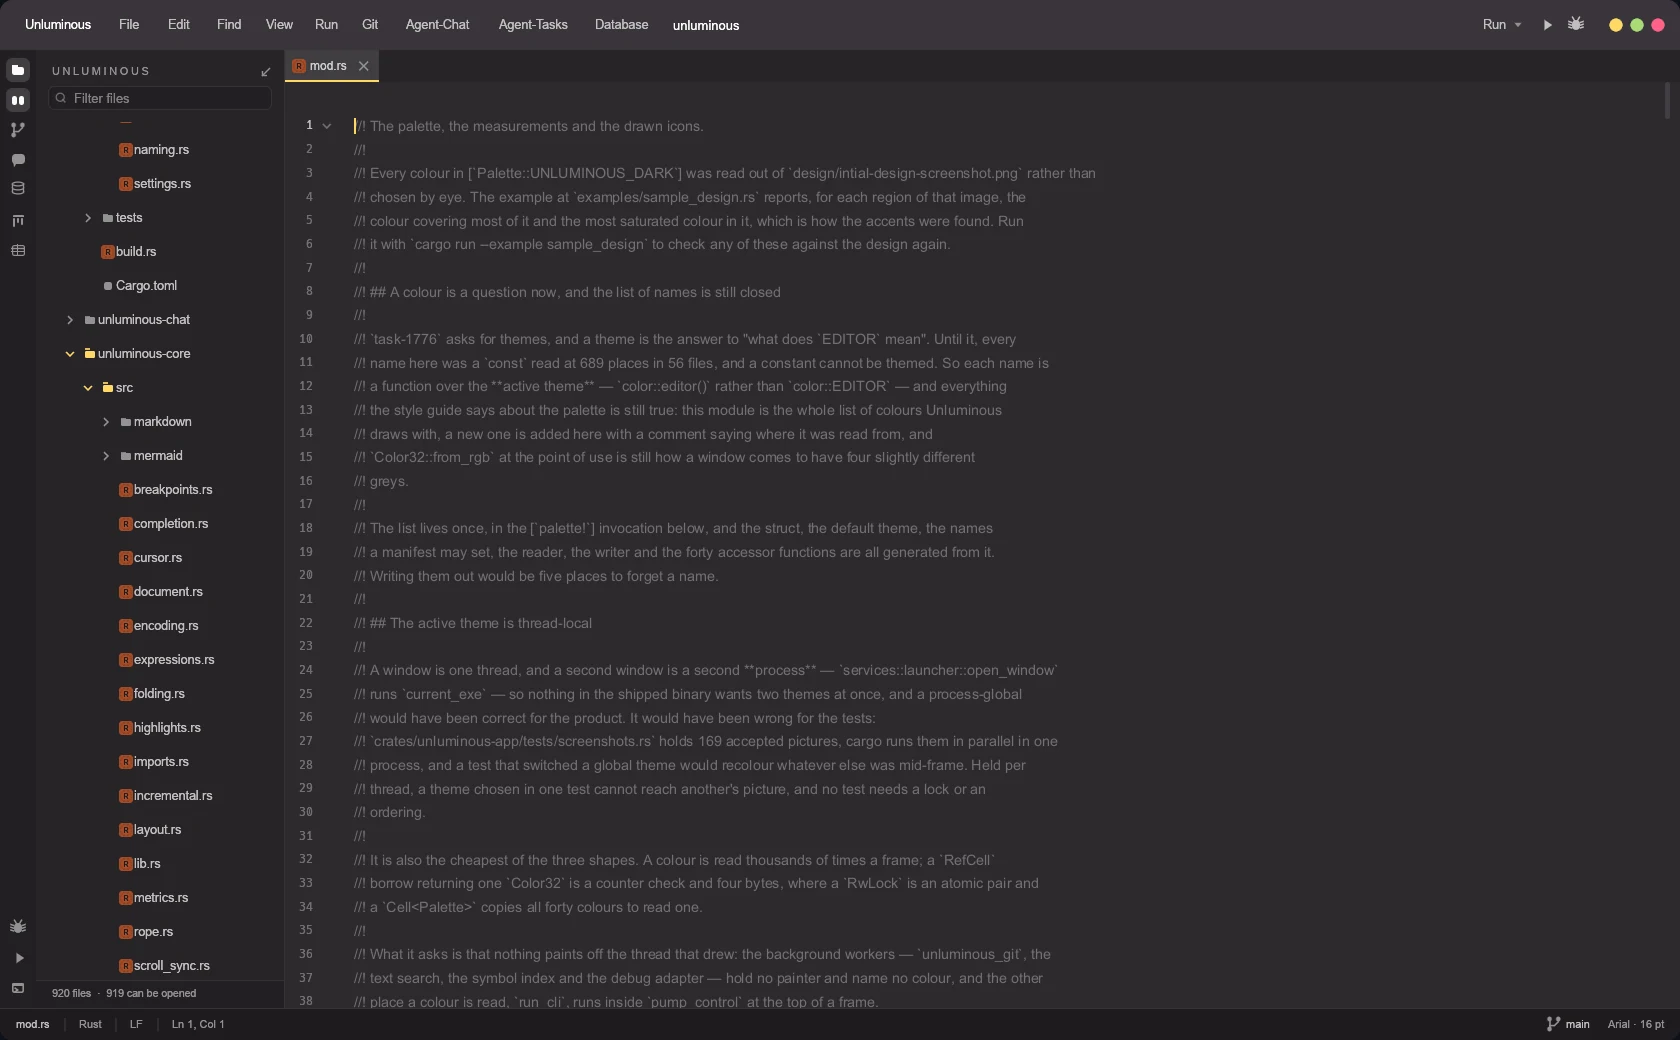Open the Run menu in the menu bar
1680x1040 pixels.
pyautogui.click(x=326, y=25)
